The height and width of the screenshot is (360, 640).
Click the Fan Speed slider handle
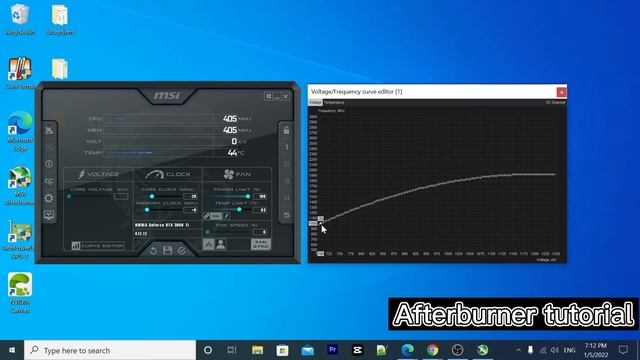pos(207,232)
